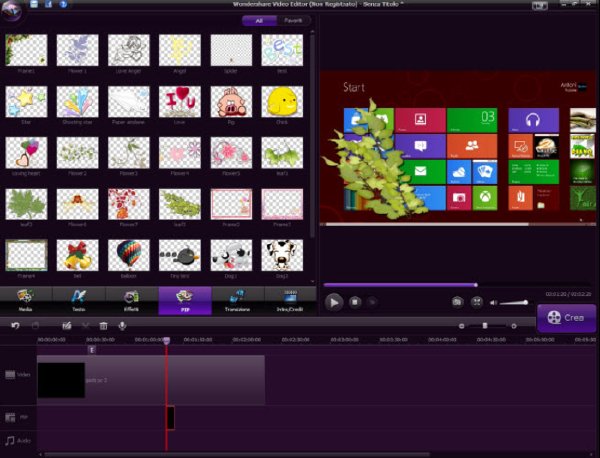Mute the preview volume speaker icon
This screenshot has height=458, width=600.
pos(493,303)
